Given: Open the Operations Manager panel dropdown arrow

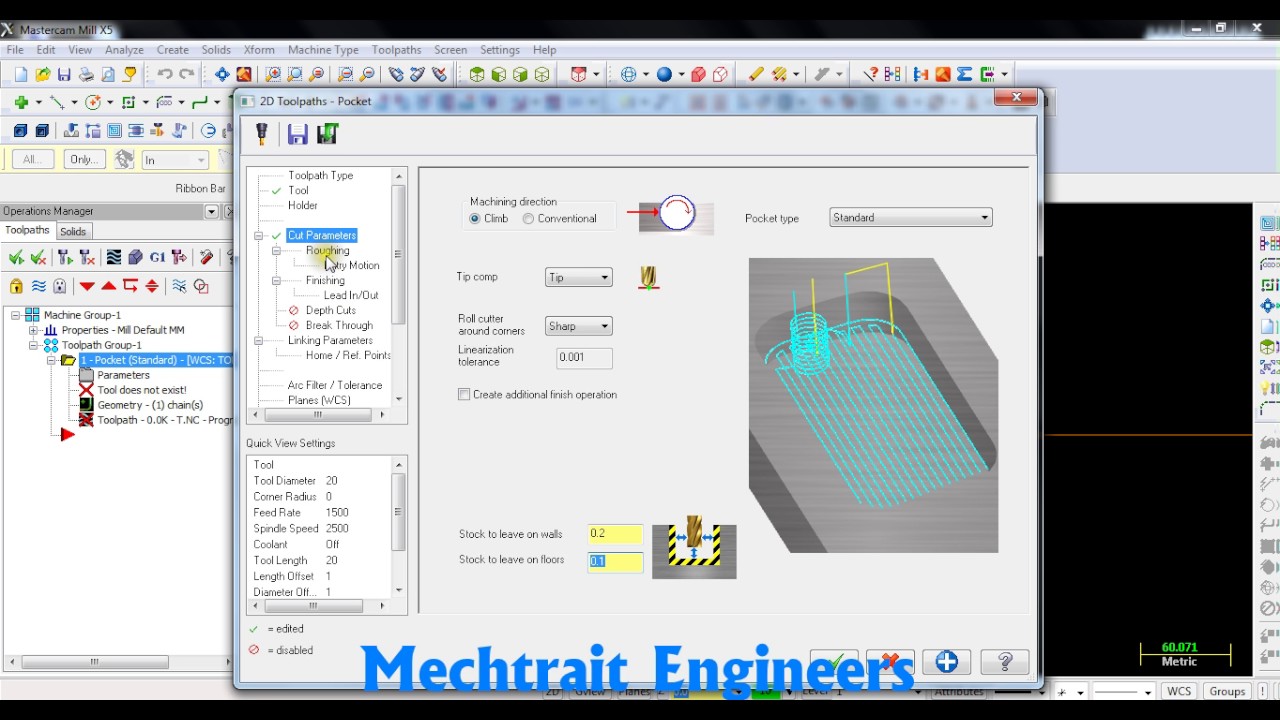Looking at the screenshot, I should (x=211, y=212).
